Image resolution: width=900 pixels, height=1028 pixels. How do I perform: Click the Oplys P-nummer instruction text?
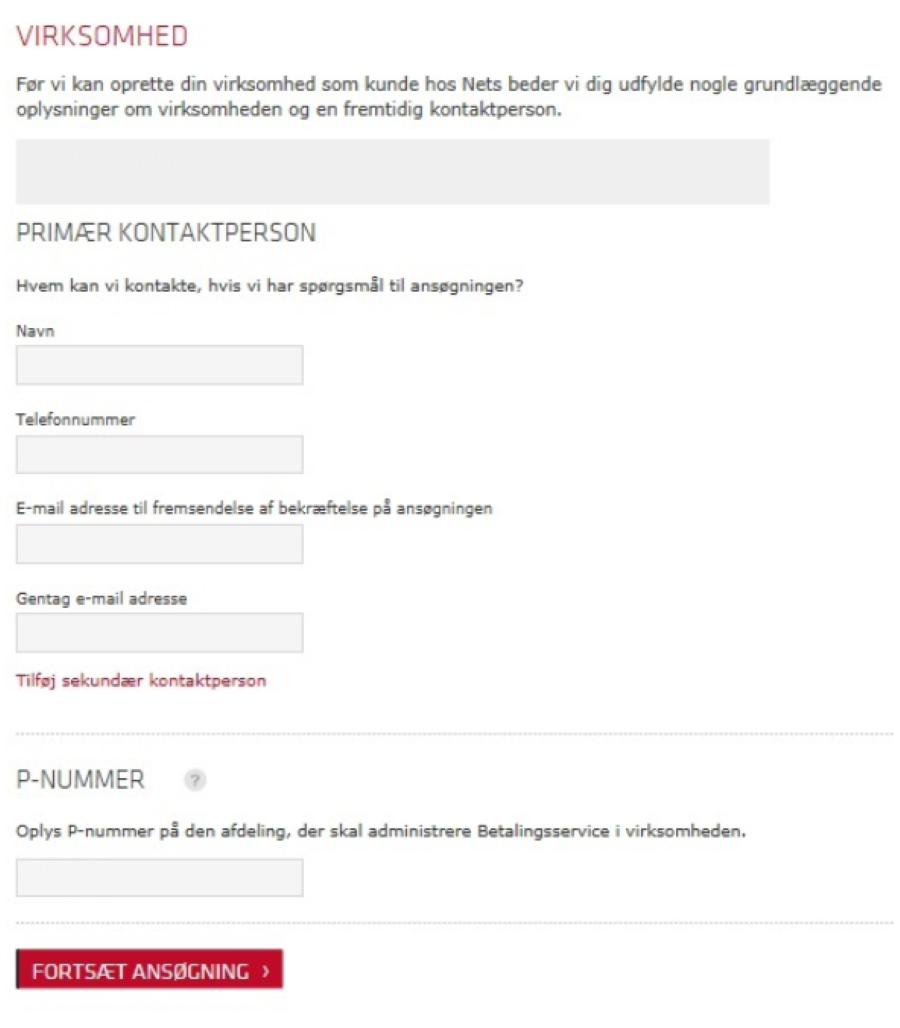381,831
